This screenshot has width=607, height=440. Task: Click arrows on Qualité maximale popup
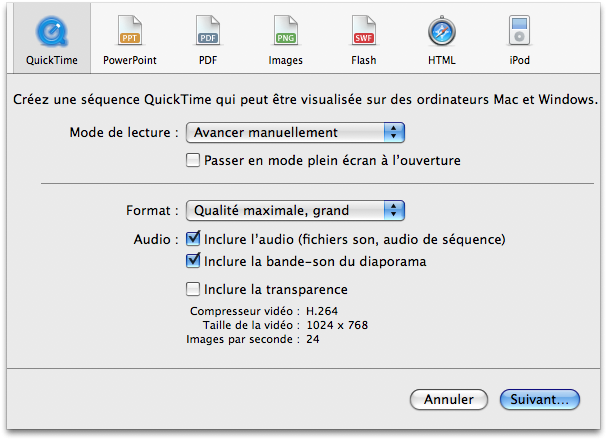tap(394, 211)
